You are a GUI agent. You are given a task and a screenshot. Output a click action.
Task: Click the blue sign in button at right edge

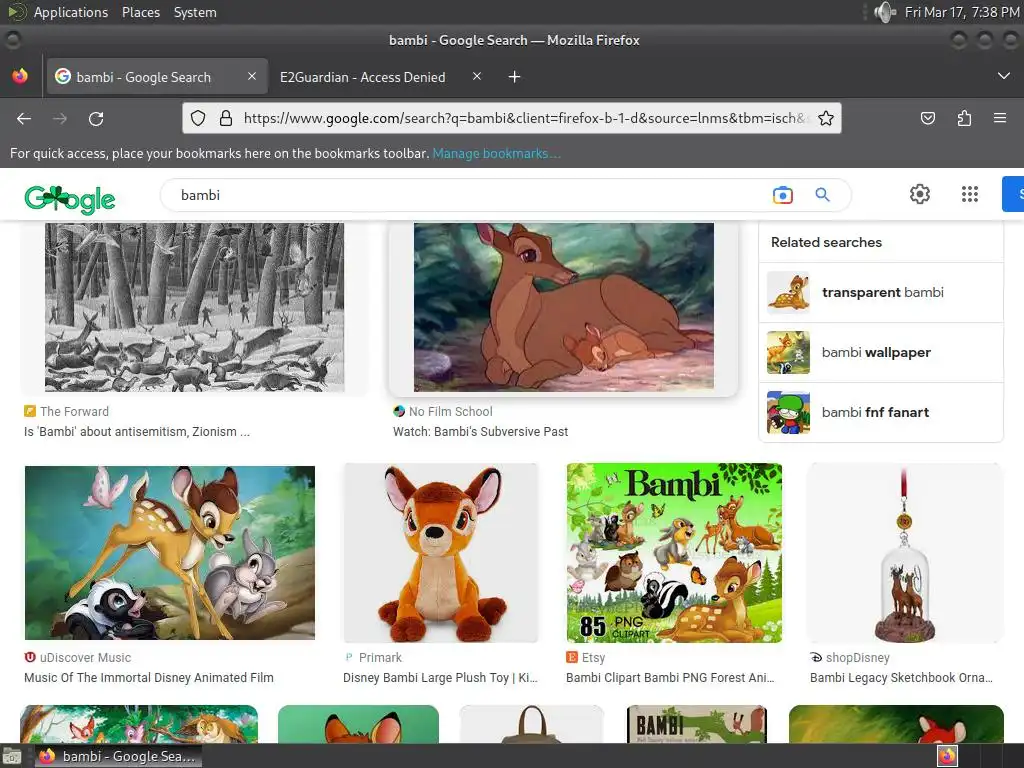(1013, 194)
